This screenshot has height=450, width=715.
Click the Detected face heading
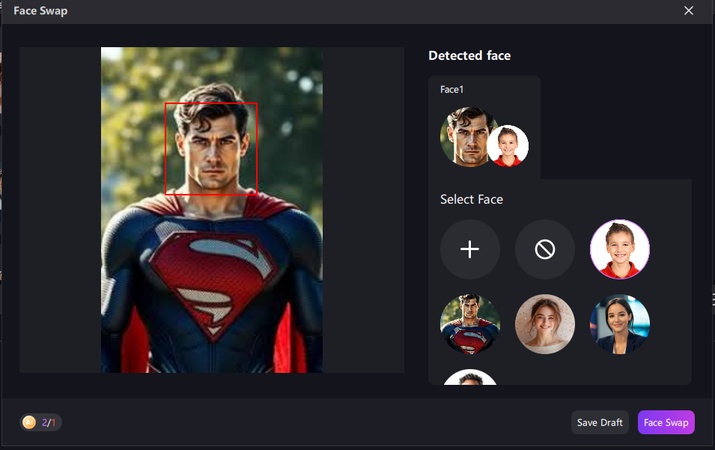(x=470, y=56)
